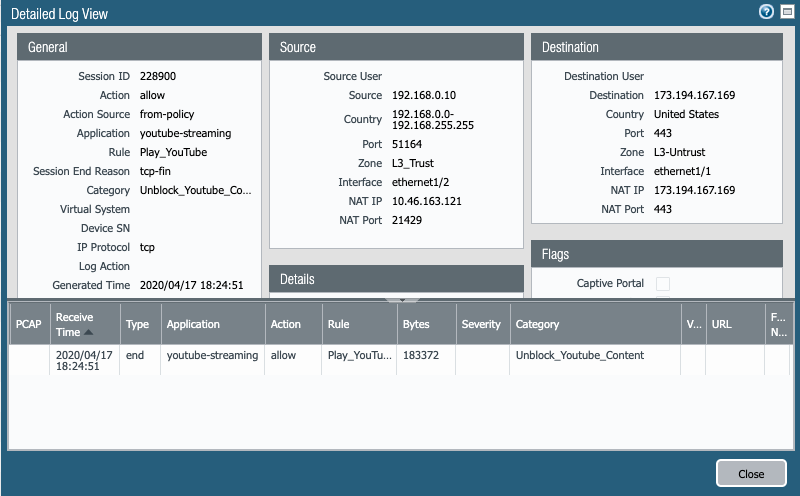
Task: Open the help icon in the title bar
Action: pyautogui.click(x=766, y=12)
